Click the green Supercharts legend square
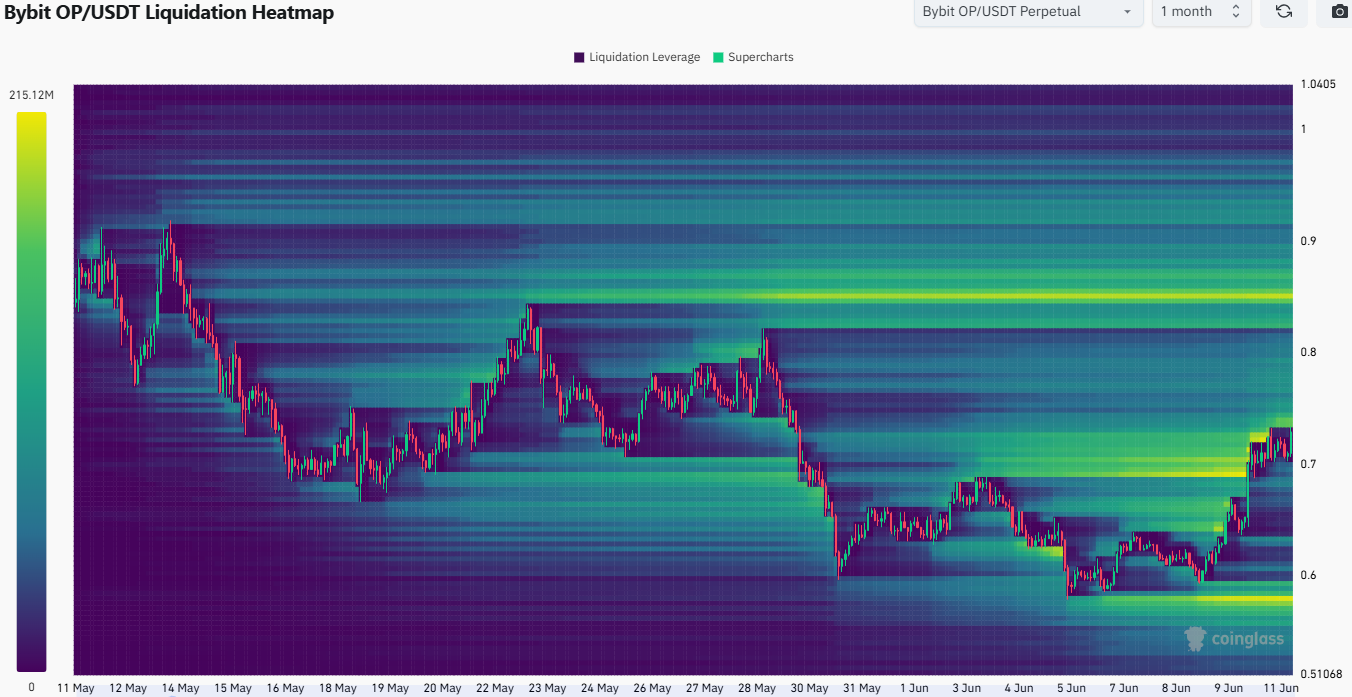Image resolution: width=1352 pixels, height=697 pixels. 718,57
